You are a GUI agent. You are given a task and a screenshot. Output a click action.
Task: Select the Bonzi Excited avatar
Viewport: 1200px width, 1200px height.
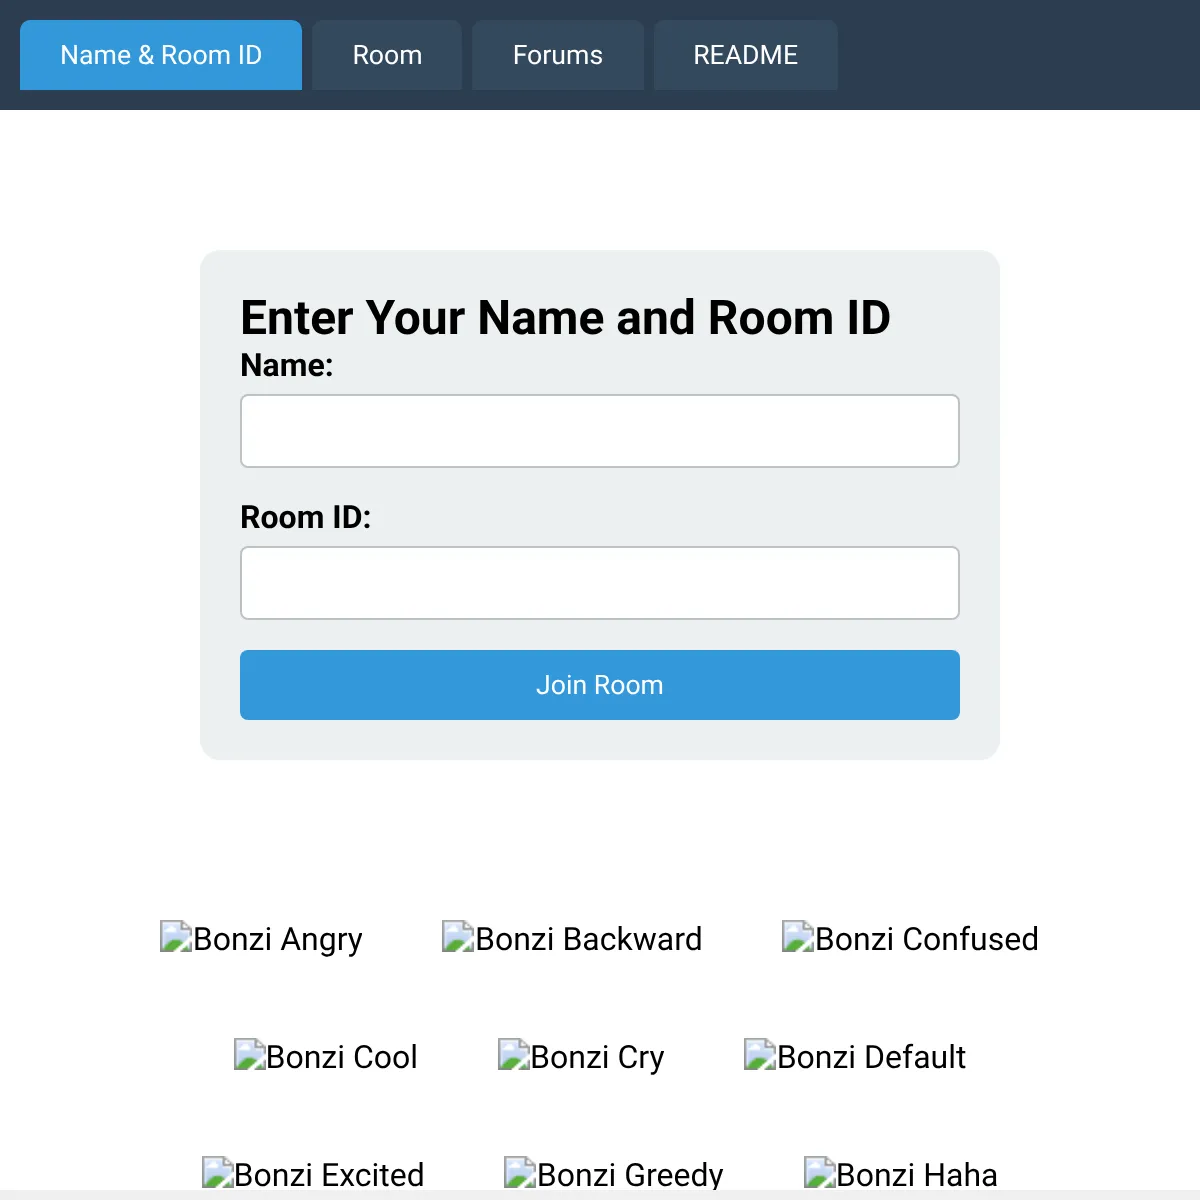tap(313, 1174)
